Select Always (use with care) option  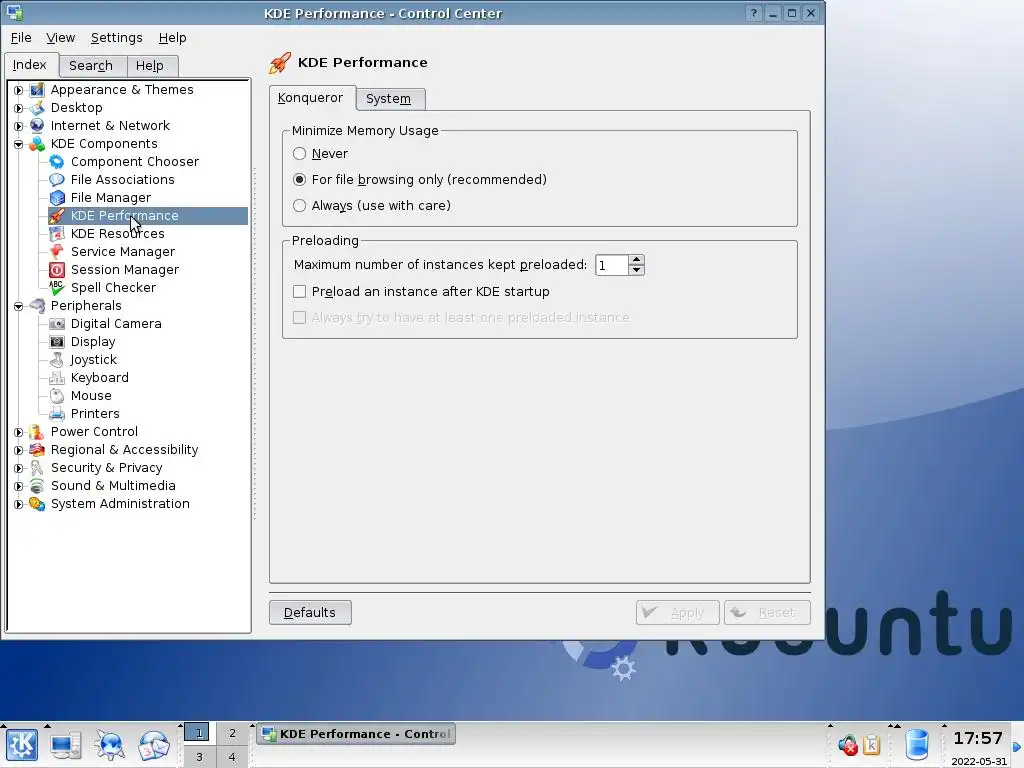pos(299,206)
